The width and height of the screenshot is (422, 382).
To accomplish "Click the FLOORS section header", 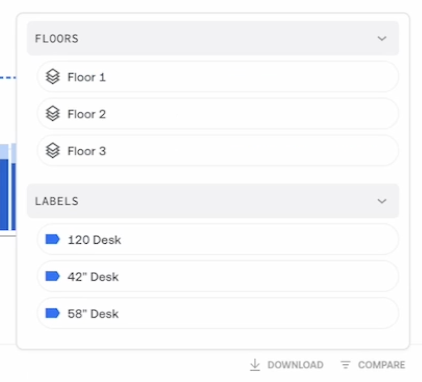I will (x=213, y=38).
